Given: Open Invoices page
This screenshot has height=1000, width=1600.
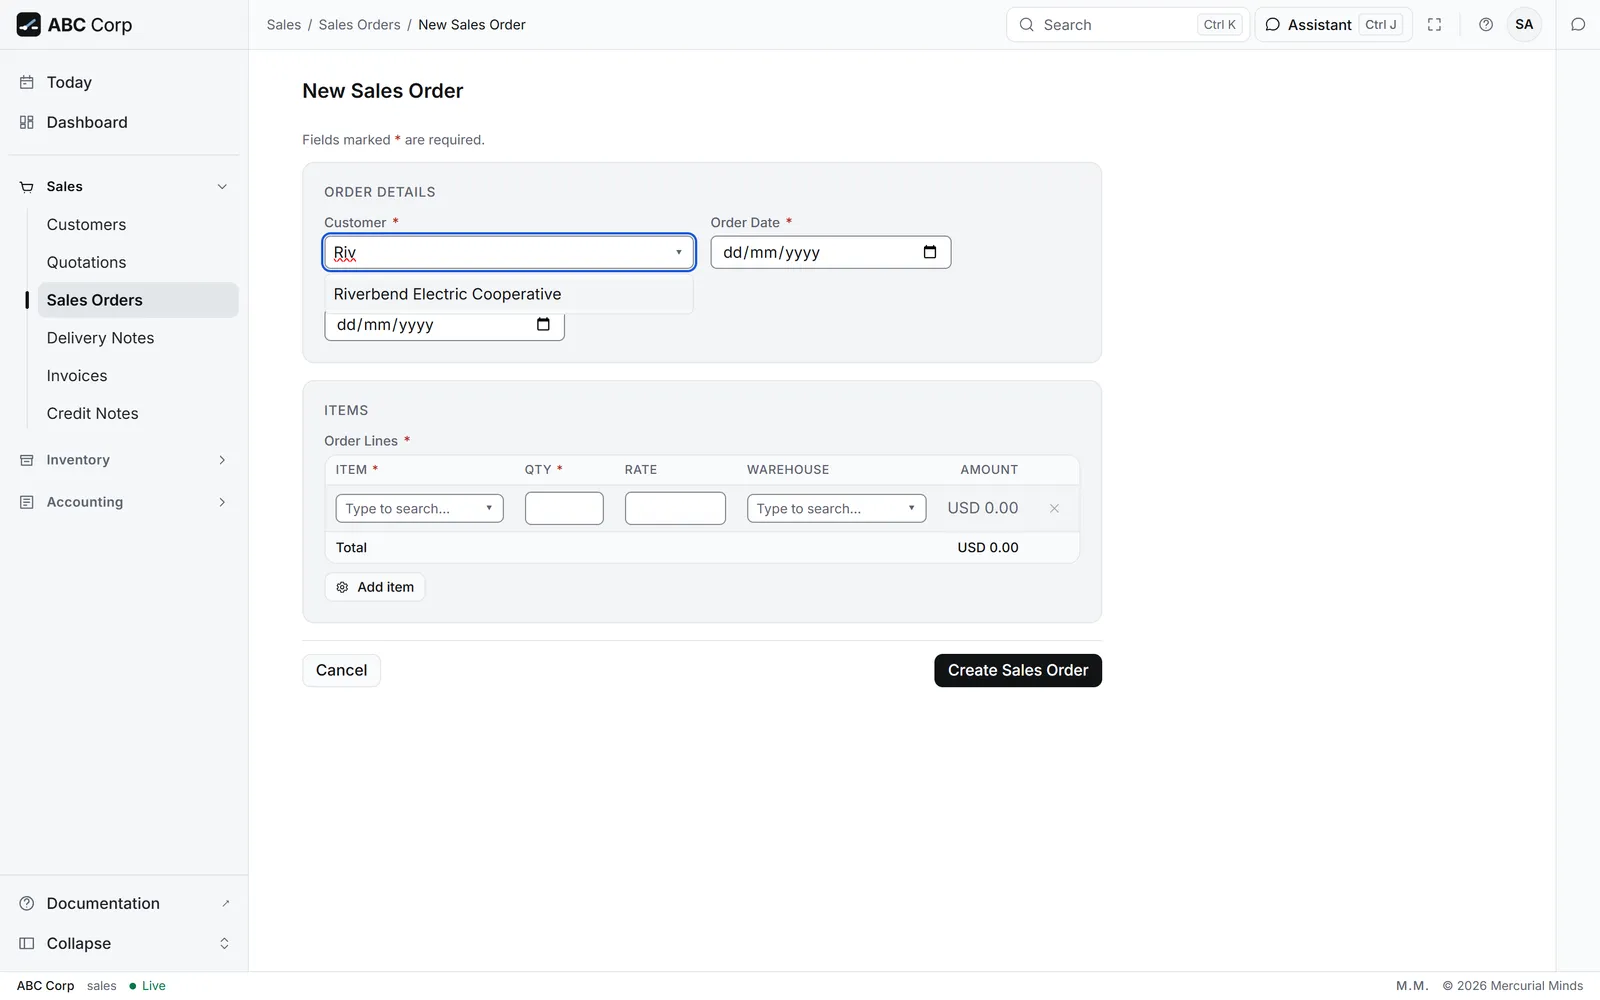Looking at the screenshot, I should [x=138, y=376].
